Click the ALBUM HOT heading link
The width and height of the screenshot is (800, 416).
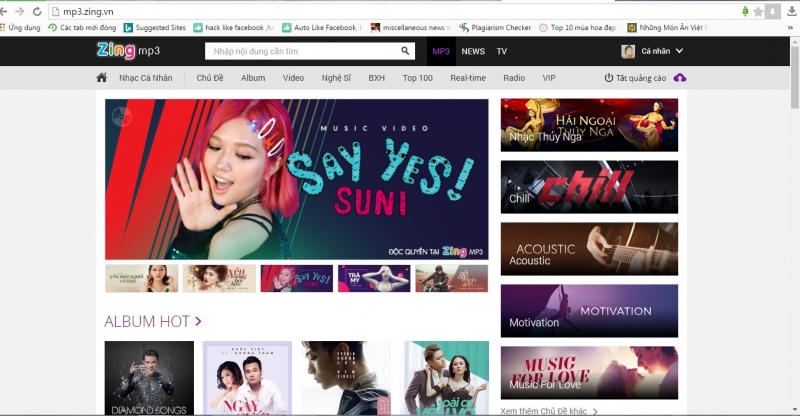[x=147, y=321]
